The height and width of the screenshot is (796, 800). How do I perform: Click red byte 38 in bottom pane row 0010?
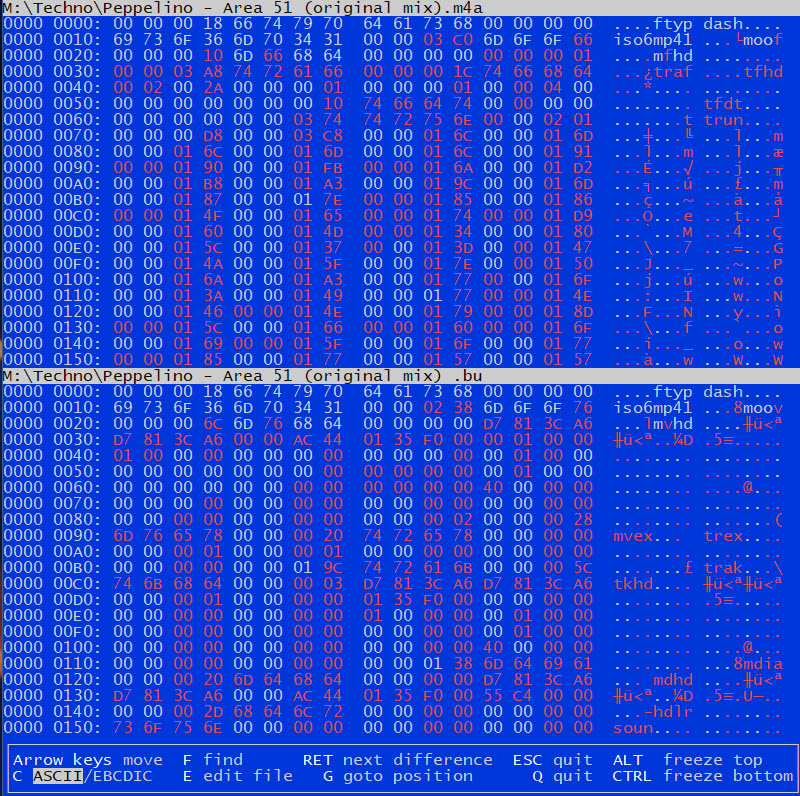pyautogui.click(x=463, y=407)
